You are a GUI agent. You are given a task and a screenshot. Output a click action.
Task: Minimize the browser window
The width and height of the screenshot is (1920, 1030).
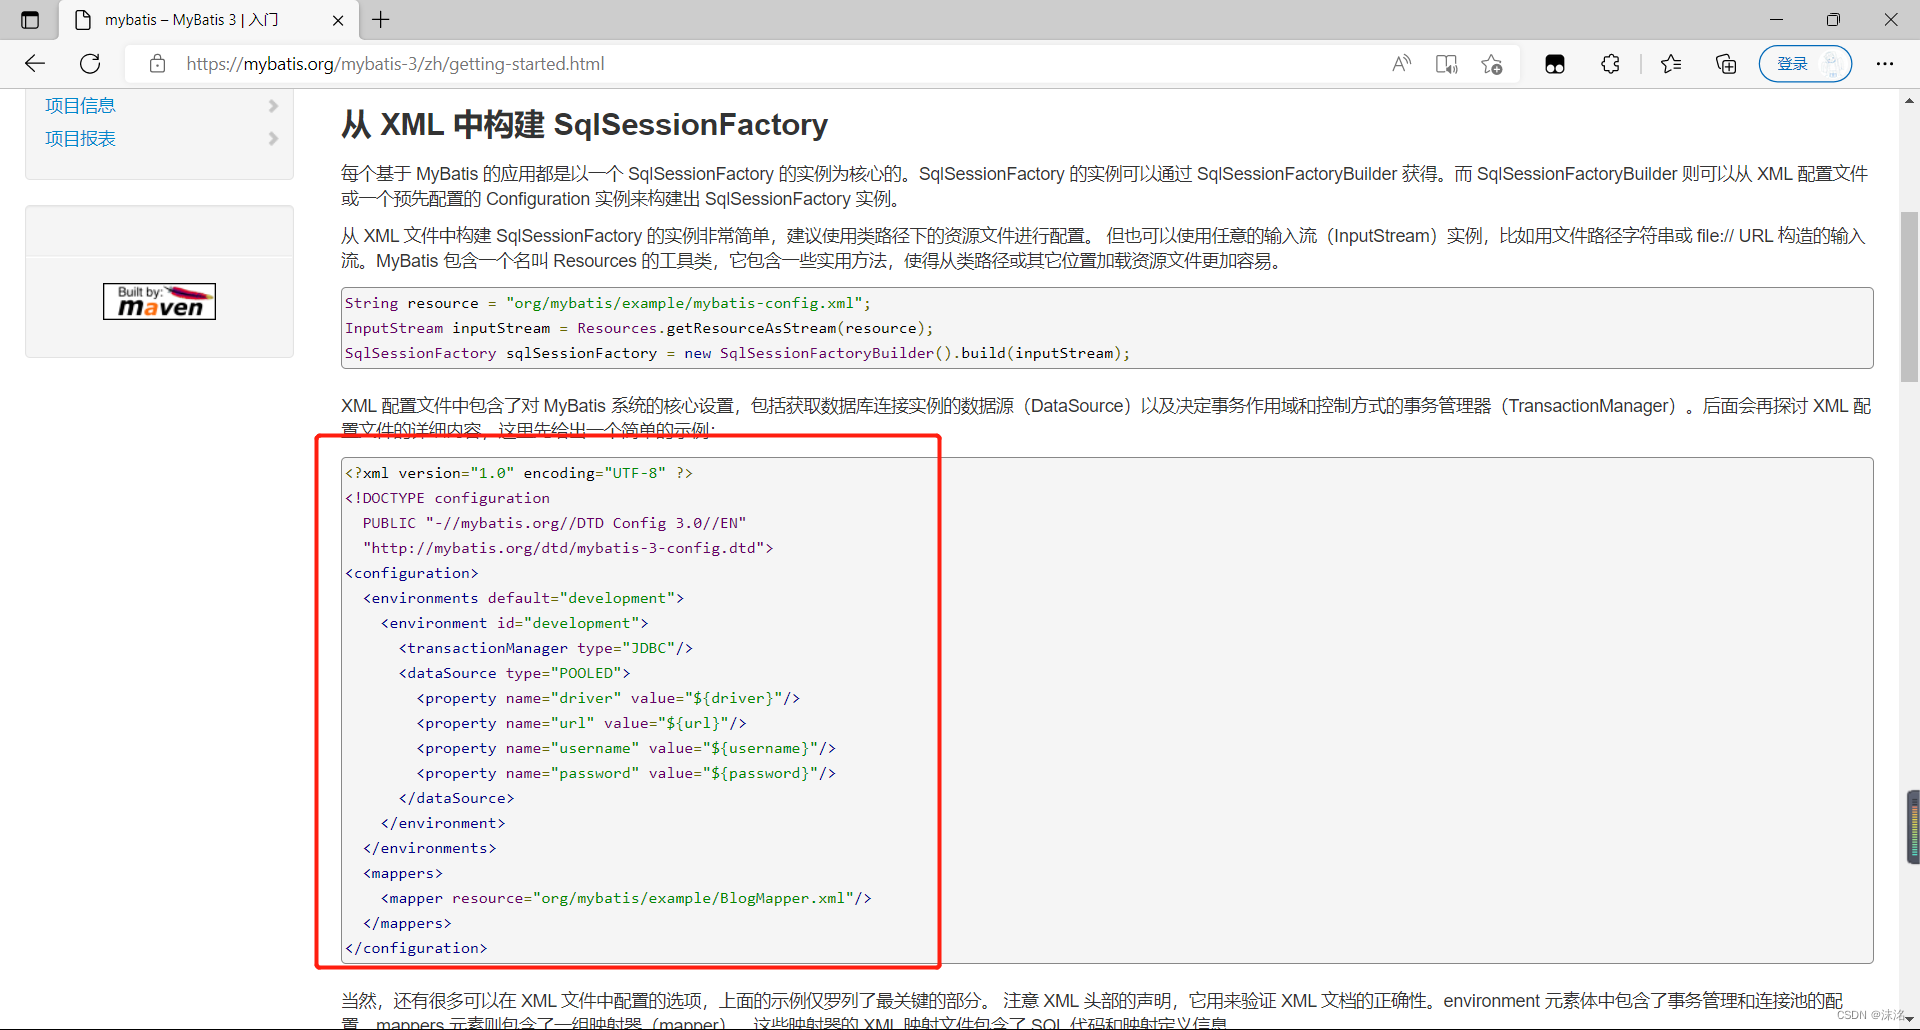click(x=1776, y=20)
